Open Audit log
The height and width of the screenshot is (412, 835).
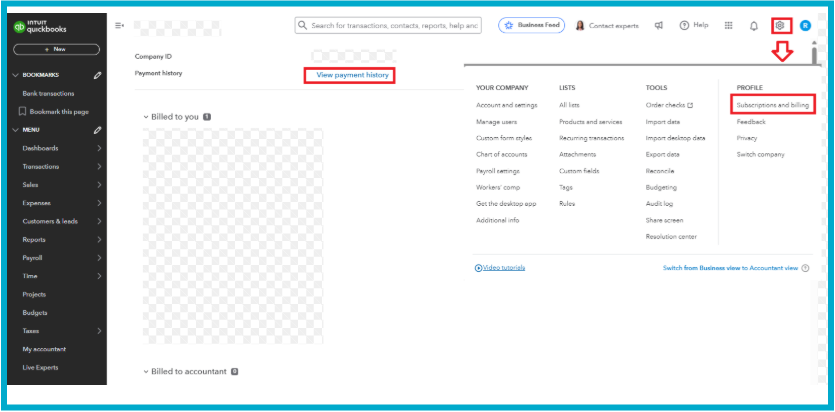[659, 204]
